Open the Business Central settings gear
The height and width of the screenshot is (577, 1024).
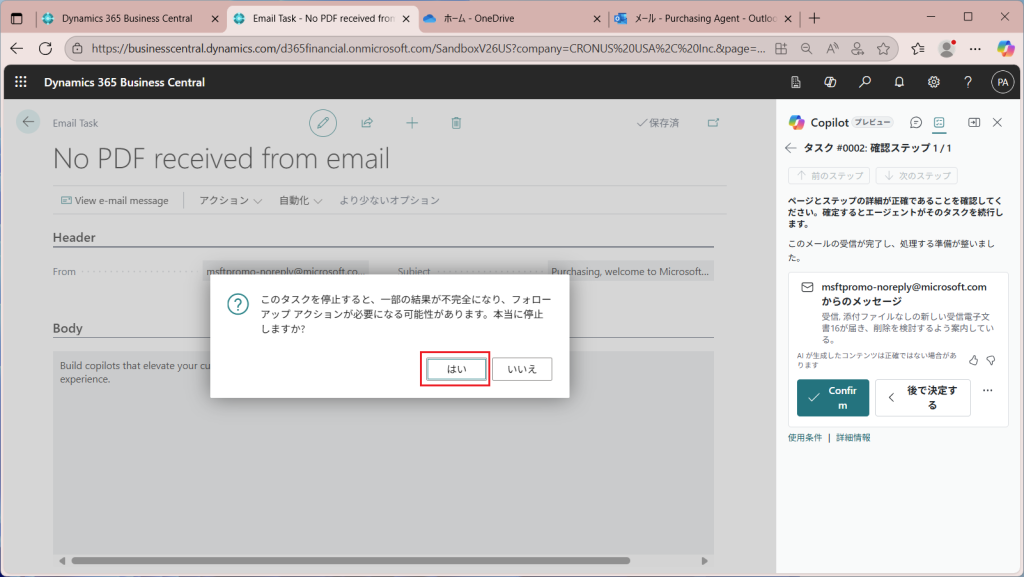coord(934,82)
